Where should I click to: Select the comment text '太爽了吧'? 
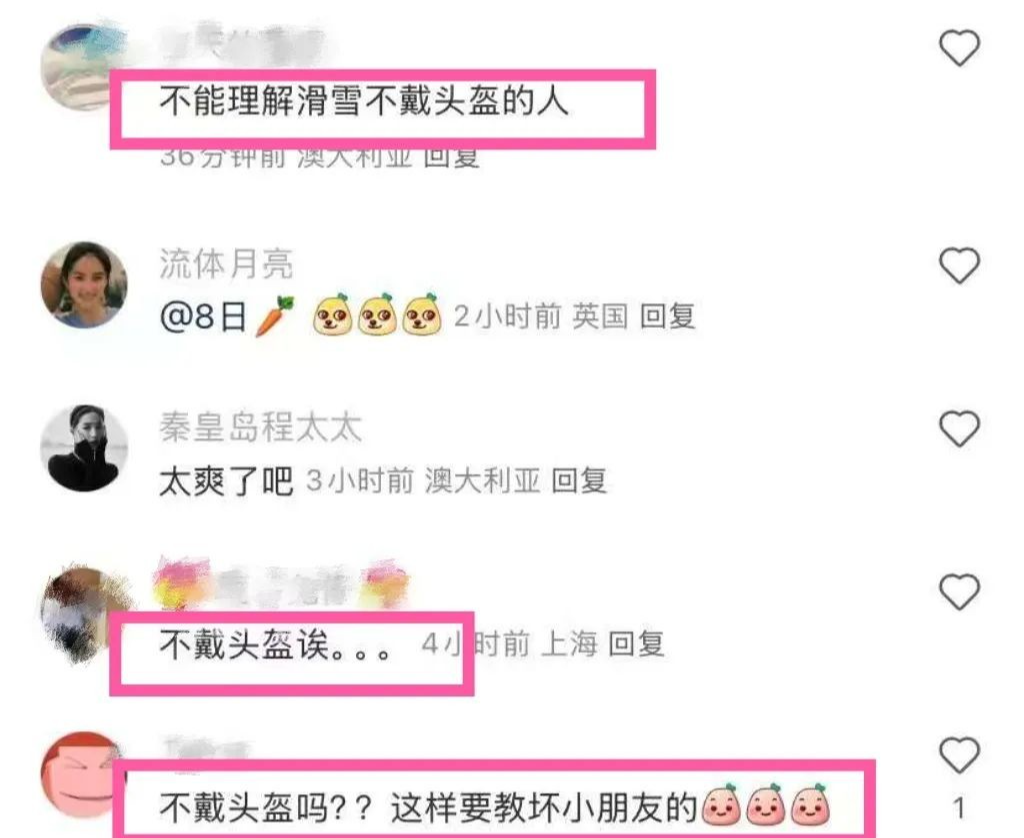(x=226, y=481)
